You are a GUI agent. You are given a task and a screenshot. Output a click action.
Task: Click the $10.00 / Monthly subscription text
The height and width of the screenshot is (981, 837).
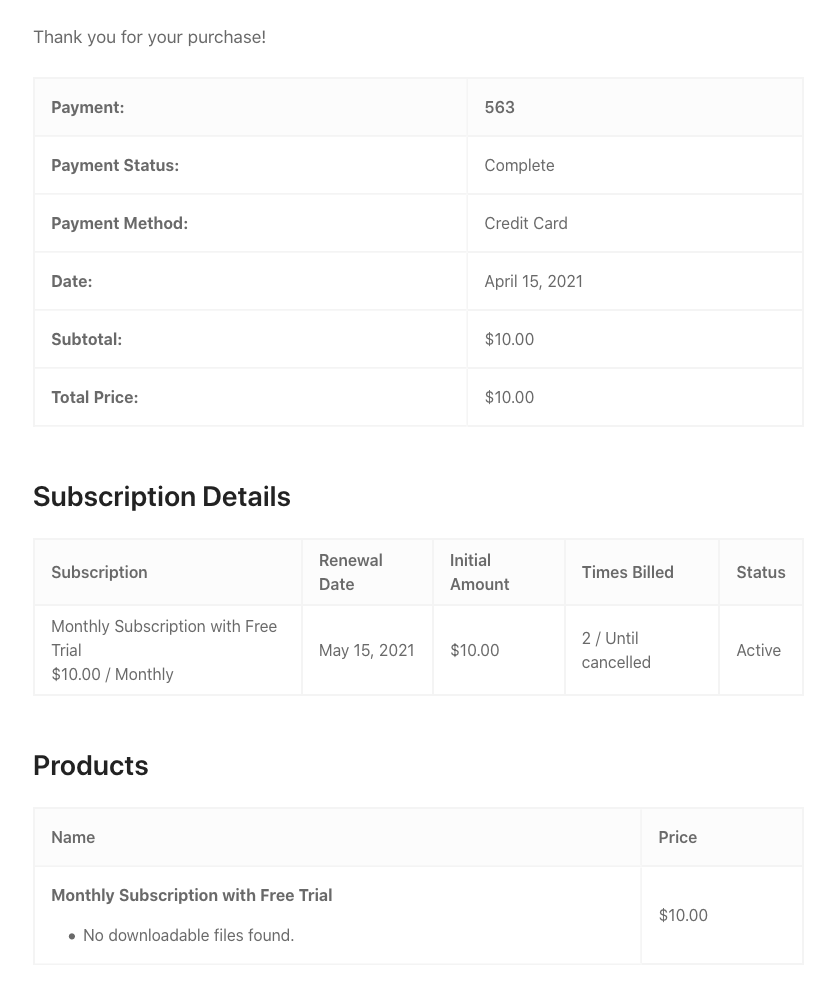coord(112,674)
